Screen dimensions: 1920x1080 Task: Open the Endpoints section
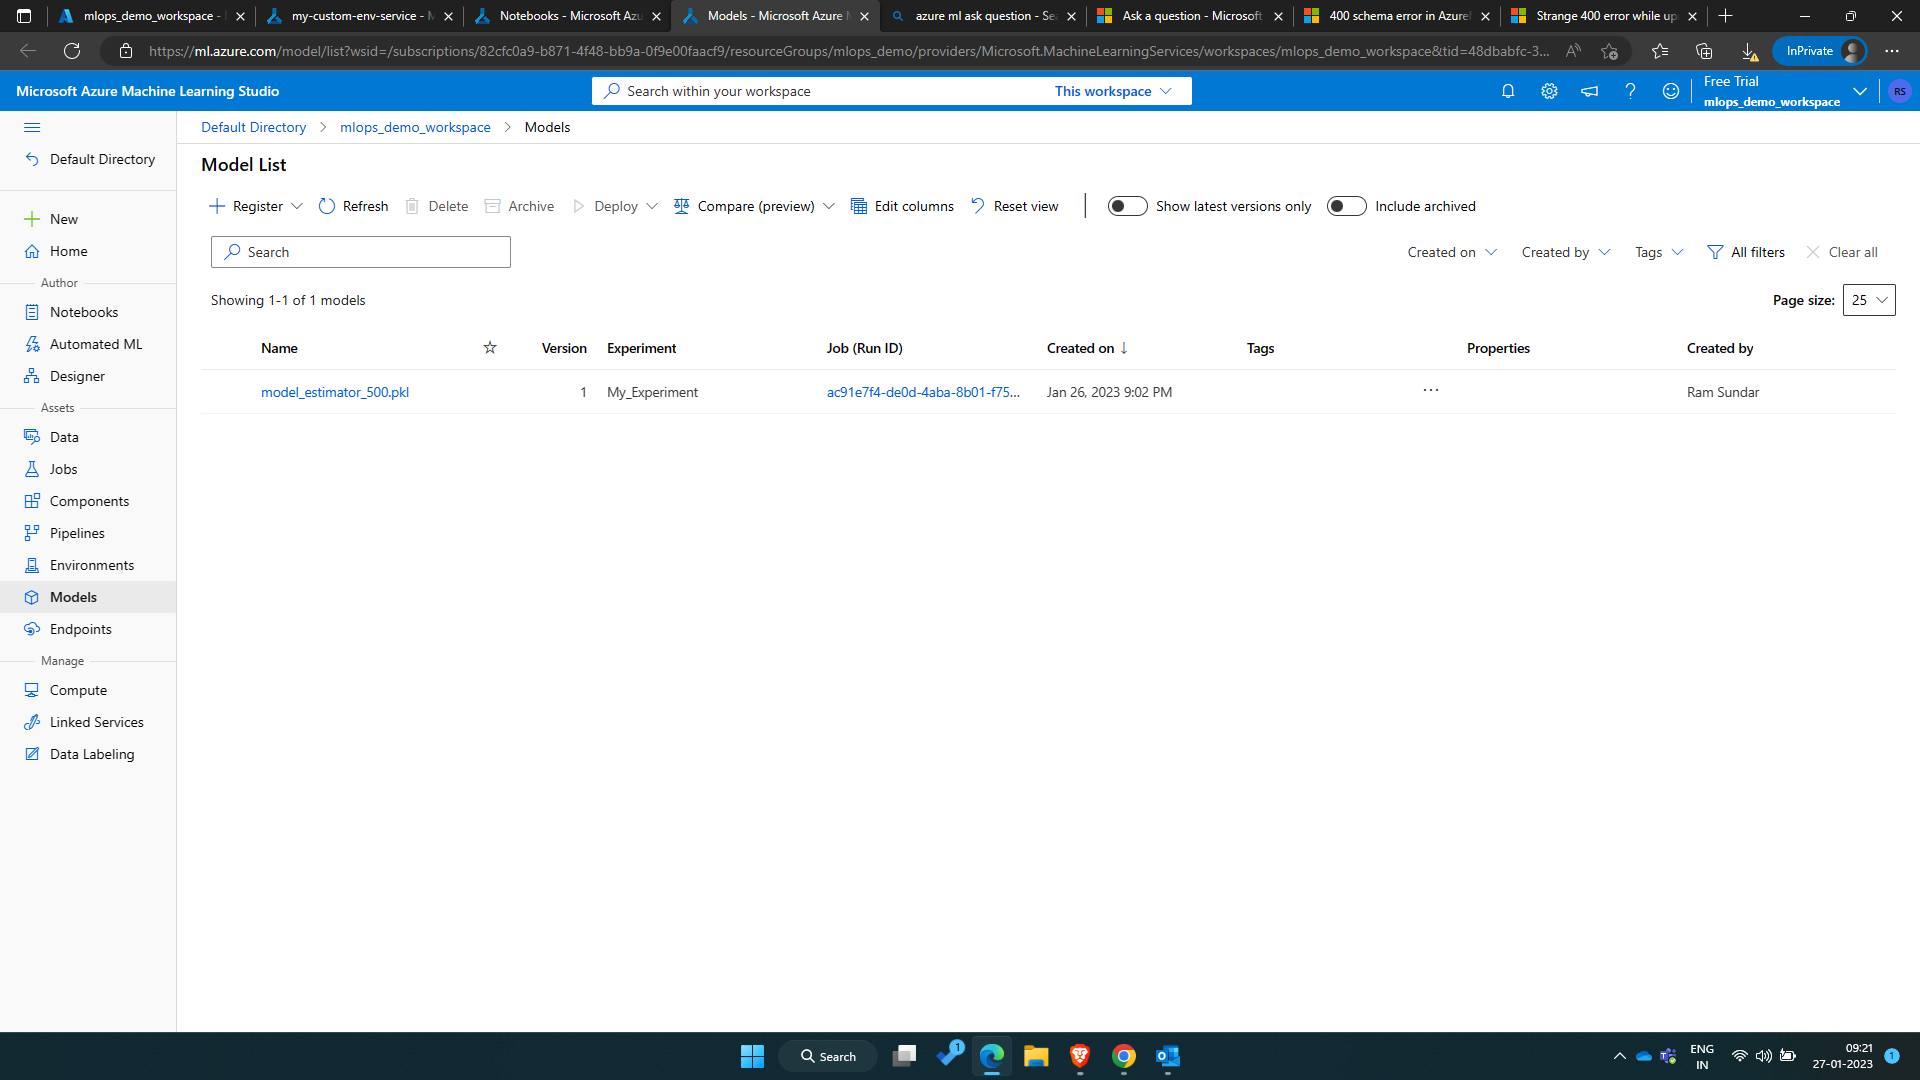click(x=79, y=628)
